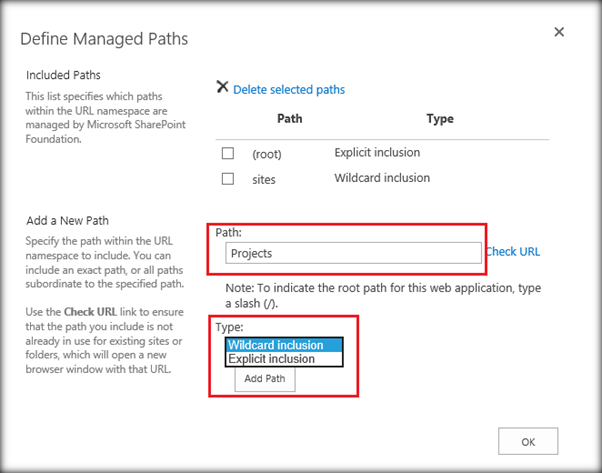Click the X icon beside Delete selected paths
The width and height of the screenshot is (602, 473).
point(222,87)
